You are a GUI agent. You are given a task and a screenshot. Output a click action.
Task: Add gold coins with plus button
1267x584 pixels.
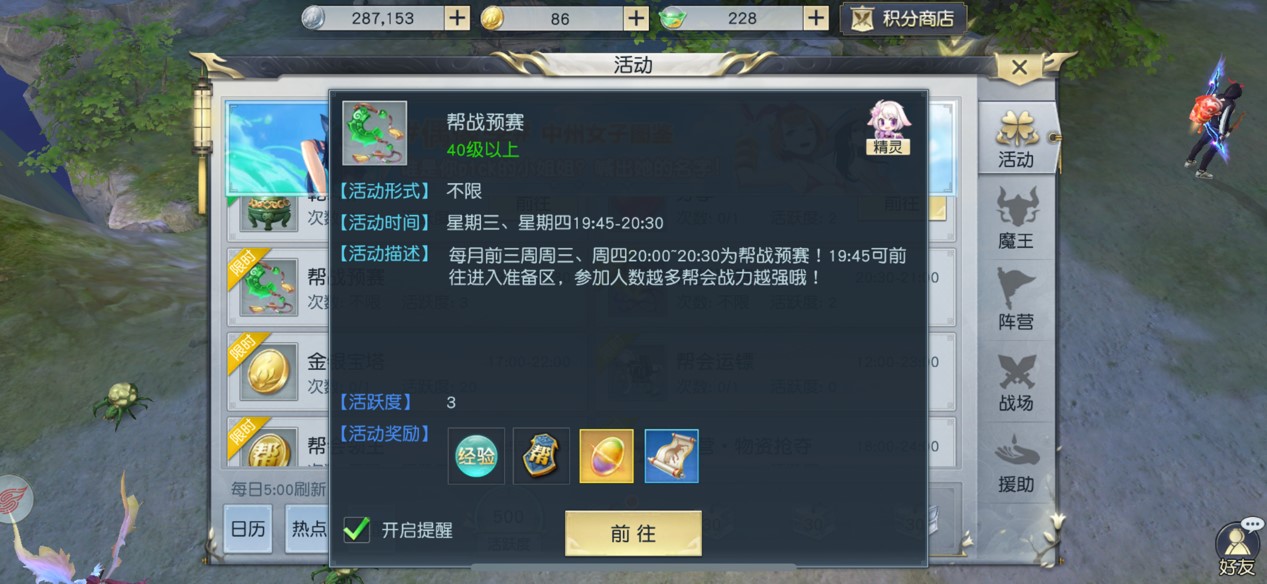(x=636, y=18)
